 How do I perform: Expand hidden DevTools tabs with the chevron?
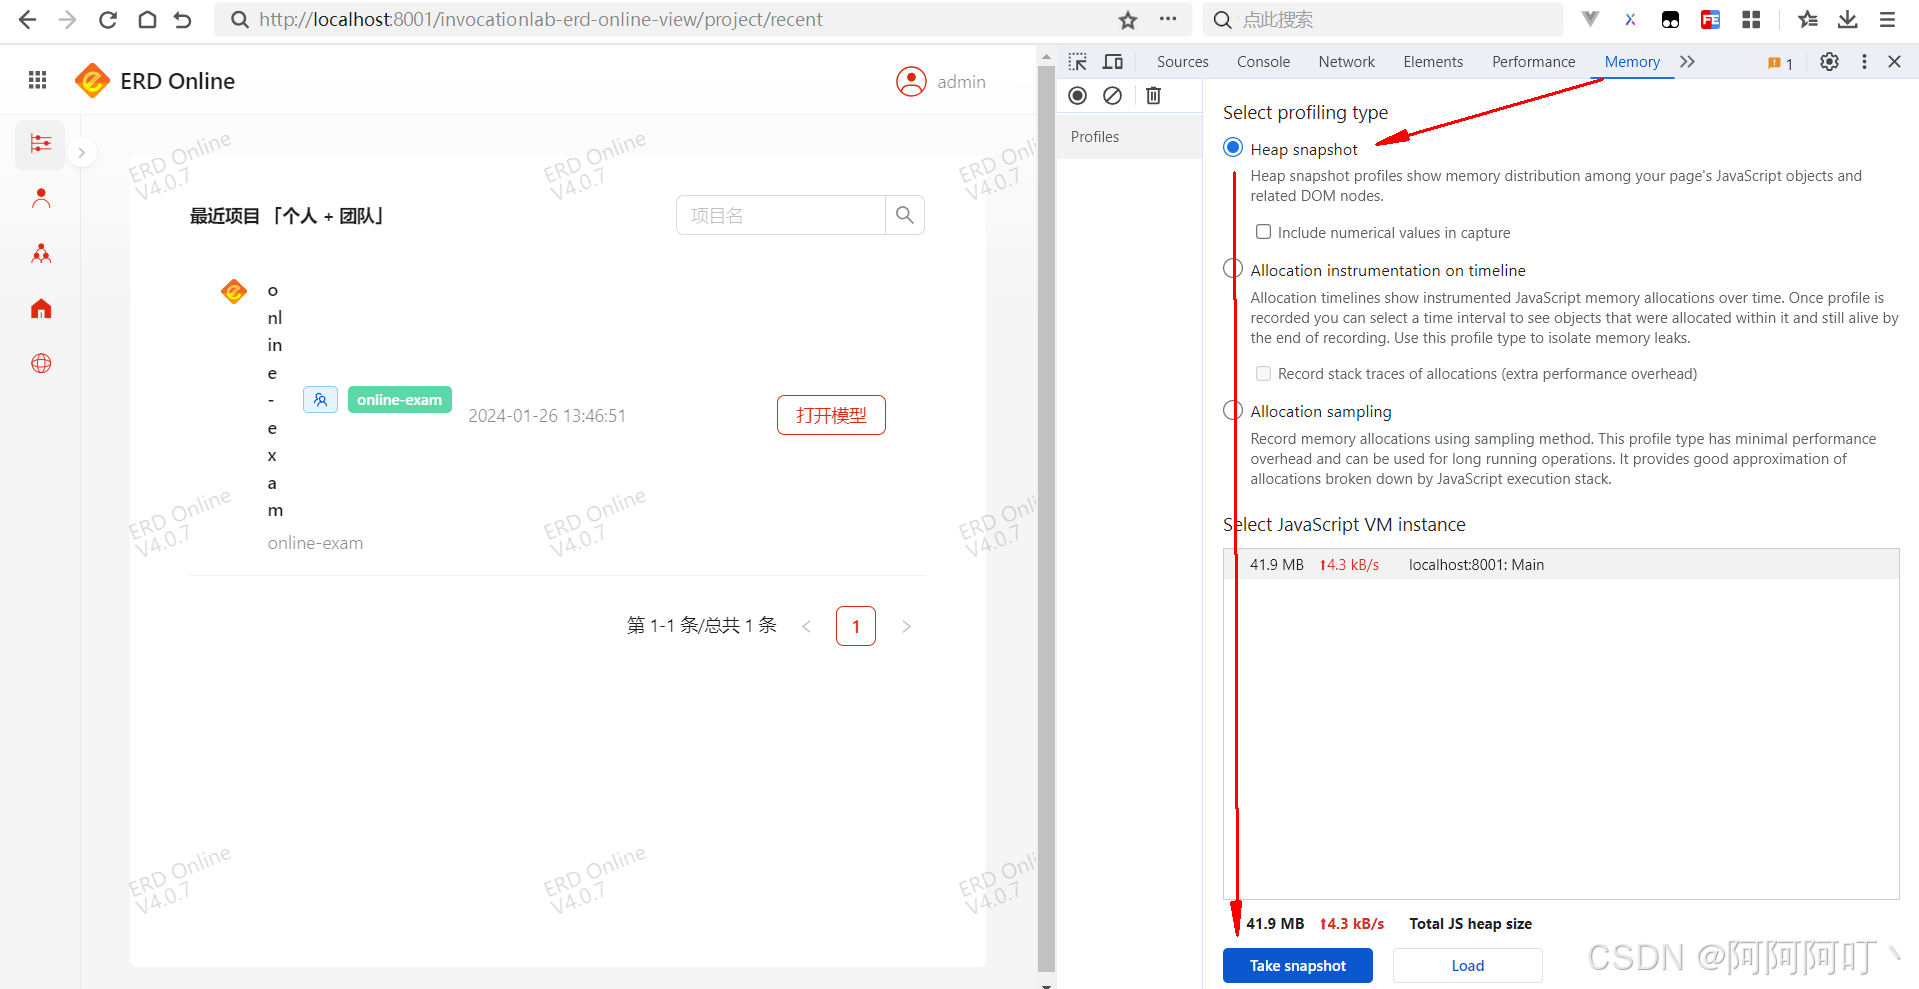click(1686, 61)
